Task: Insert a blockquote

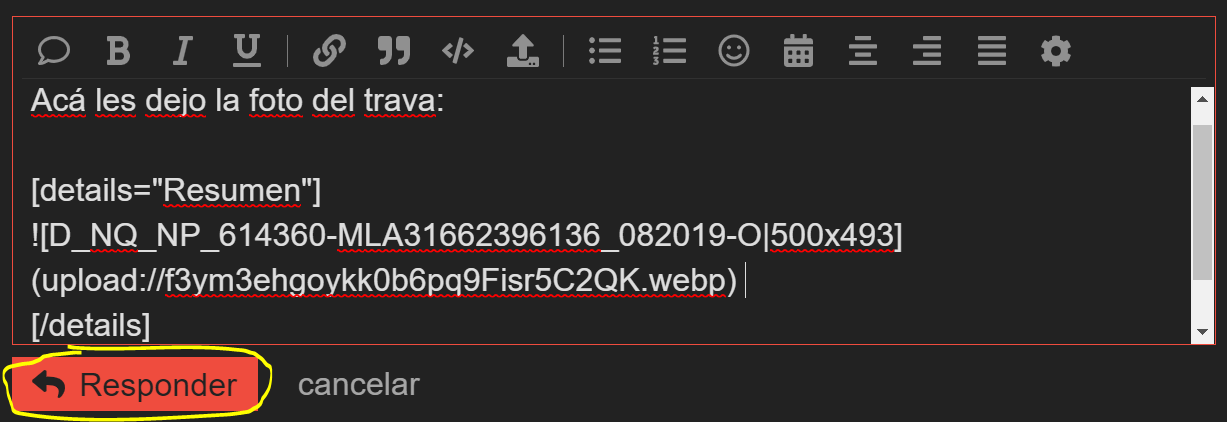Action: (x=394, y=50)
